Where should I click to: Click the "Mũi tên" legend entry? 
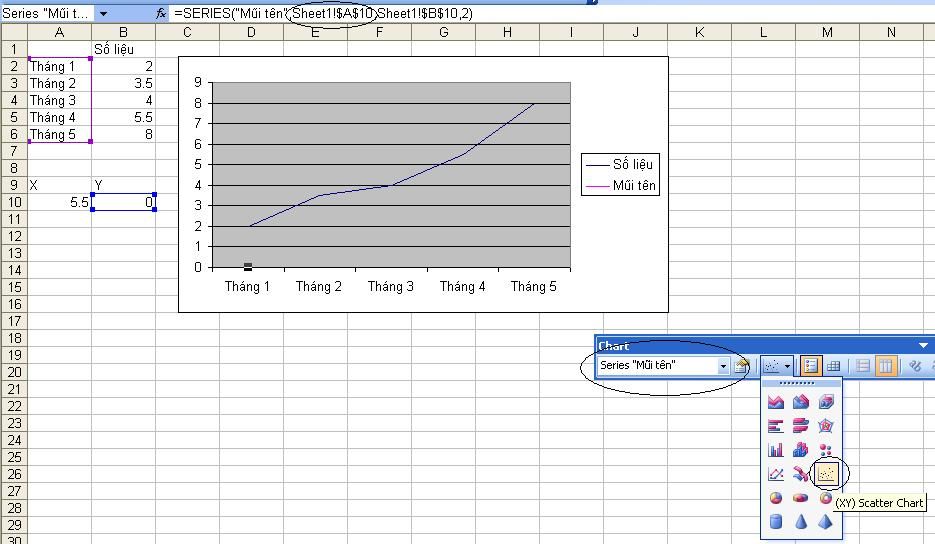pos(634,185)
